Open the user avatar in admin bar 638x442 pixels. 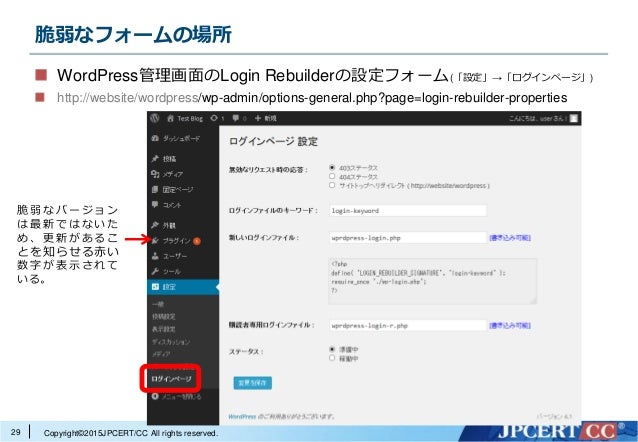[573, 118]
